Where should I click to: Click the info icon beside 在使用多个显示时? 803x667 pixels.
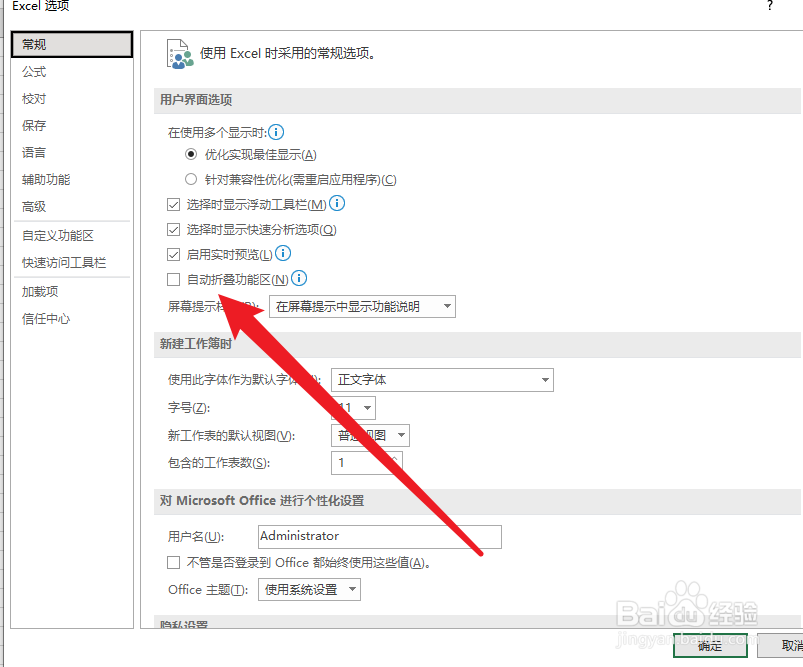pos(276,132)
